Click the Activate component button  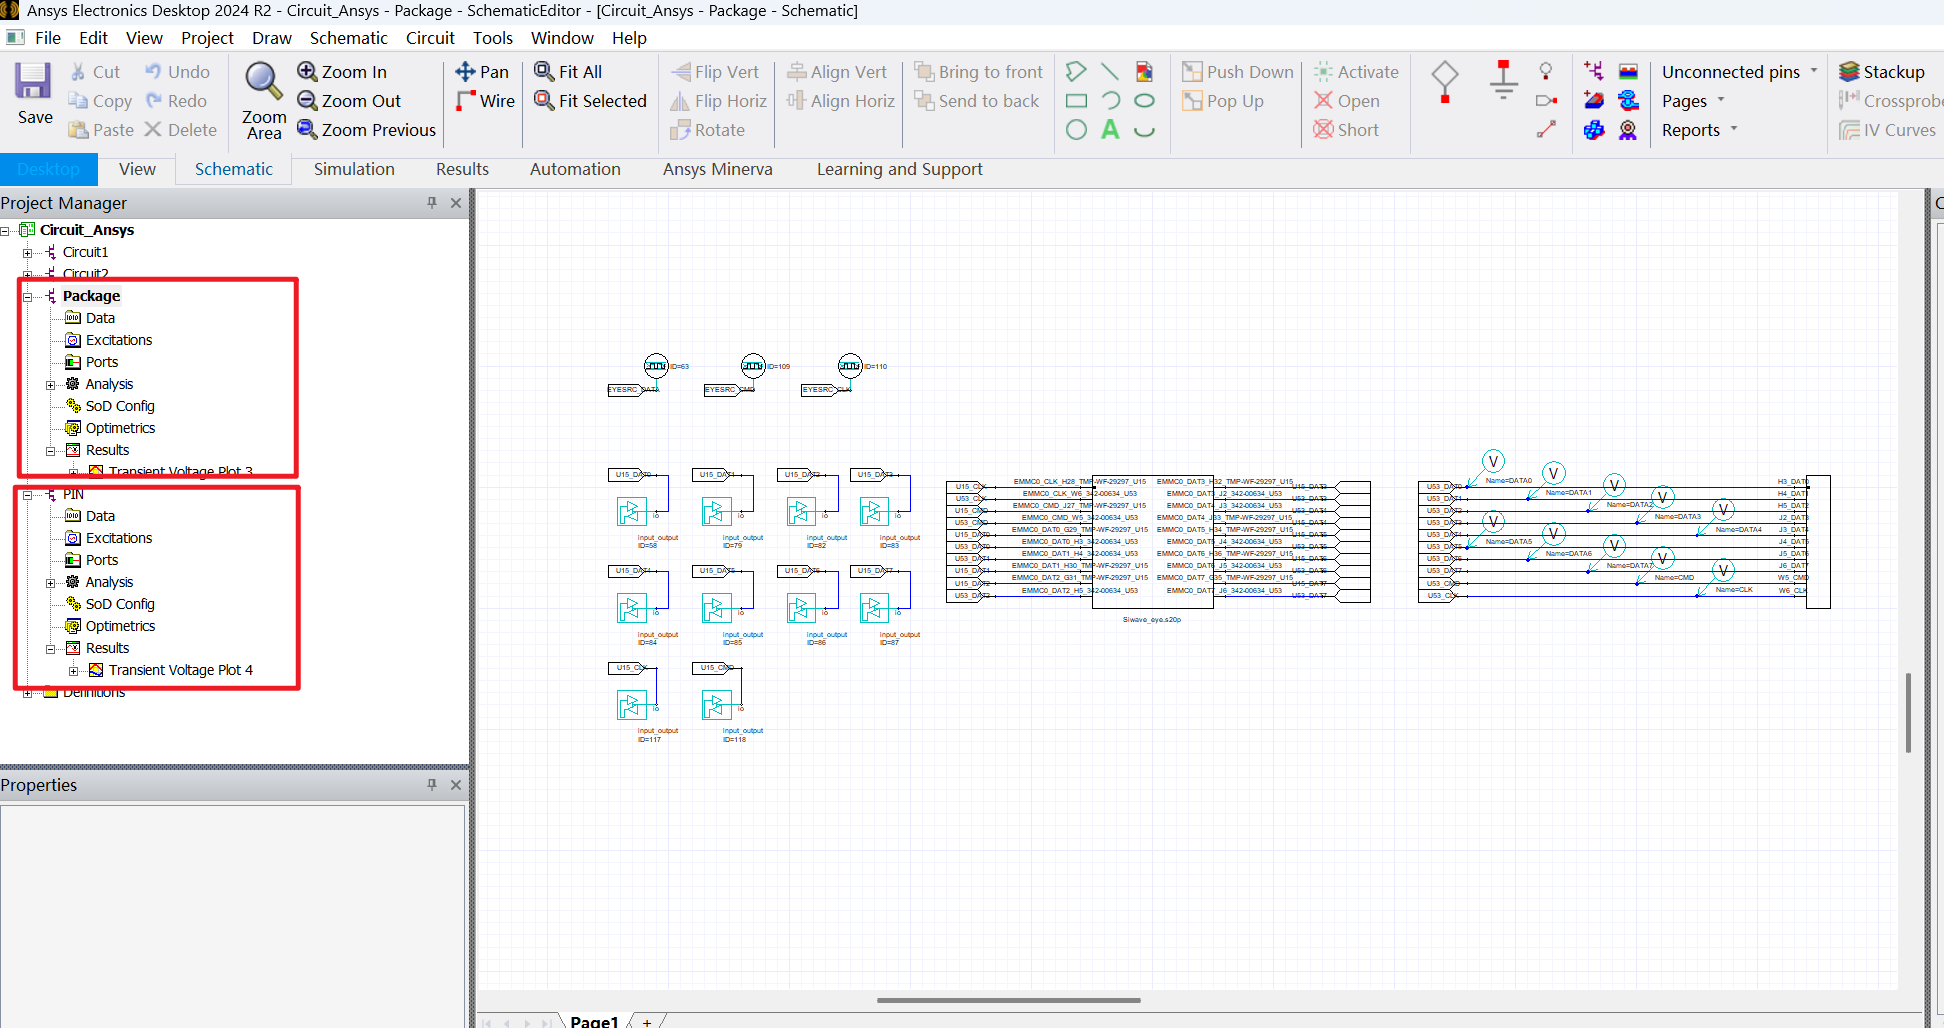1355,72
